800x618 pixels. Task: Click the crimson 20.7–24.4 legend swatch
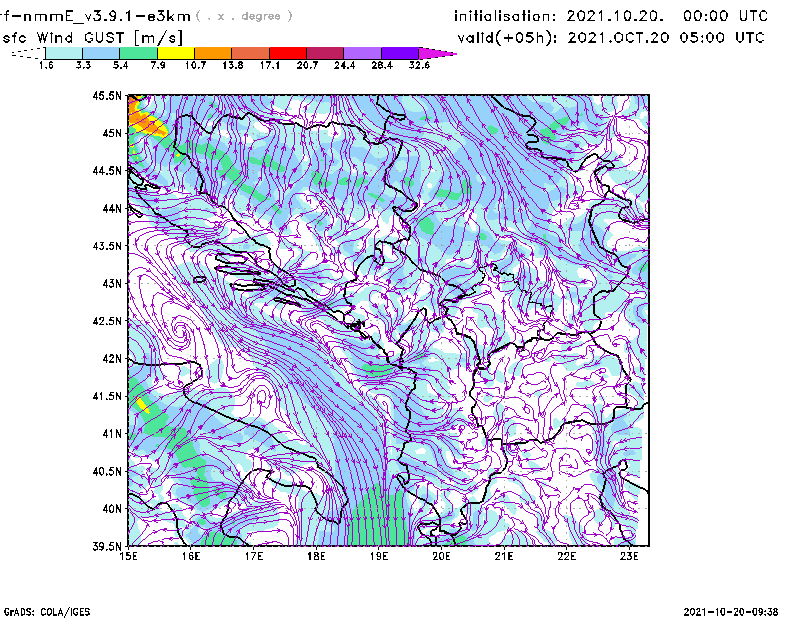click(x=325, y=53)
